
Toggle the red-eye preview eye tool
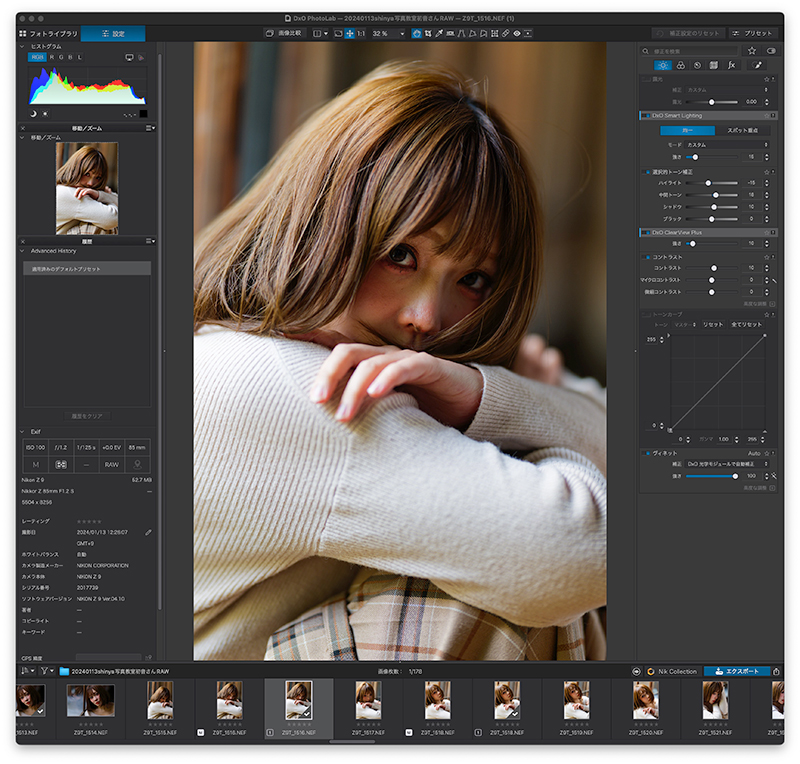pyautogui.click(x=516, y=34)
